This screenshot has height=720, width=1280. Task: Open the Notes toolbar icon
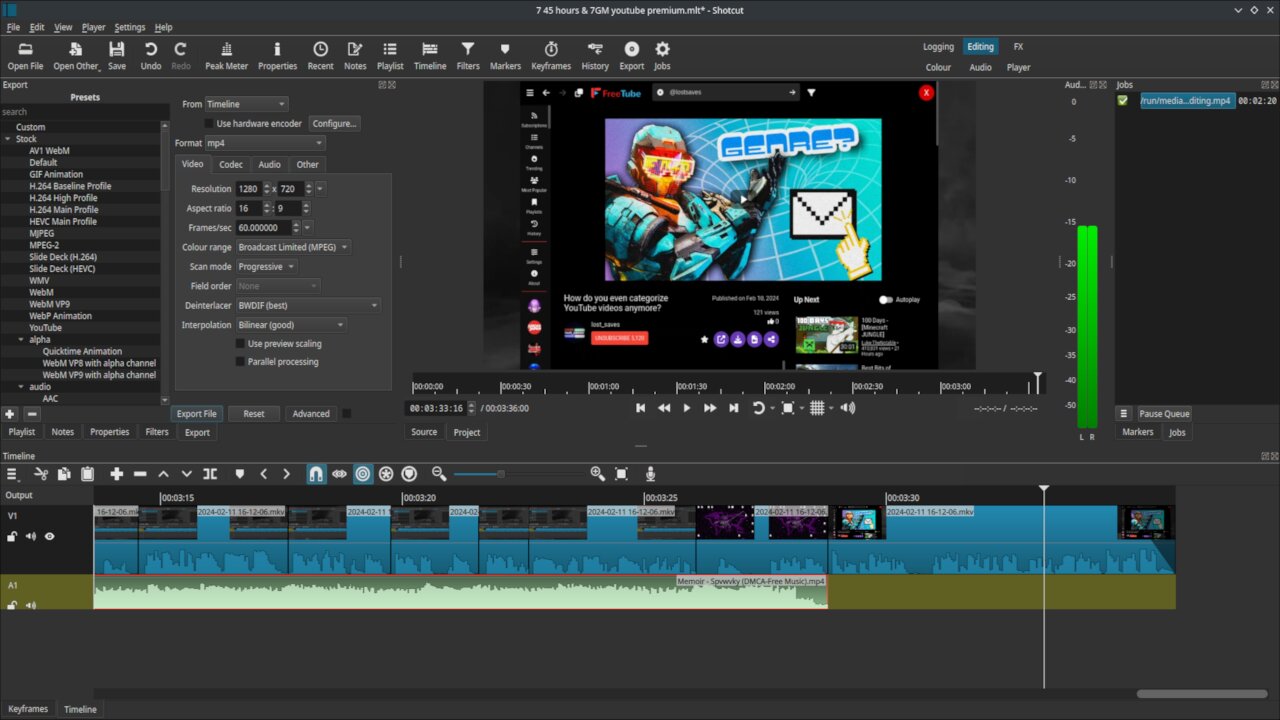tap(355, 56)
